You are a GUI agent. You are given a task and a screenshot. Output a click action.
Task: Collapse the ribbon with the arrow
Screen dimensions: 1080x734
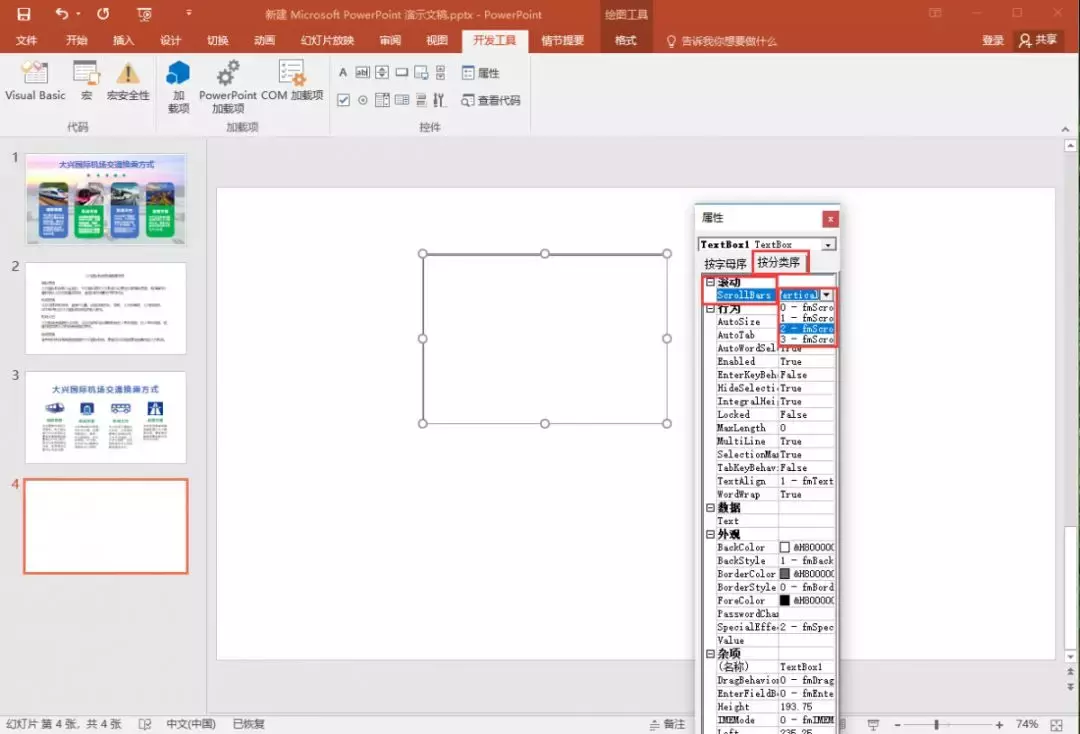click(x=1065, y=129)
